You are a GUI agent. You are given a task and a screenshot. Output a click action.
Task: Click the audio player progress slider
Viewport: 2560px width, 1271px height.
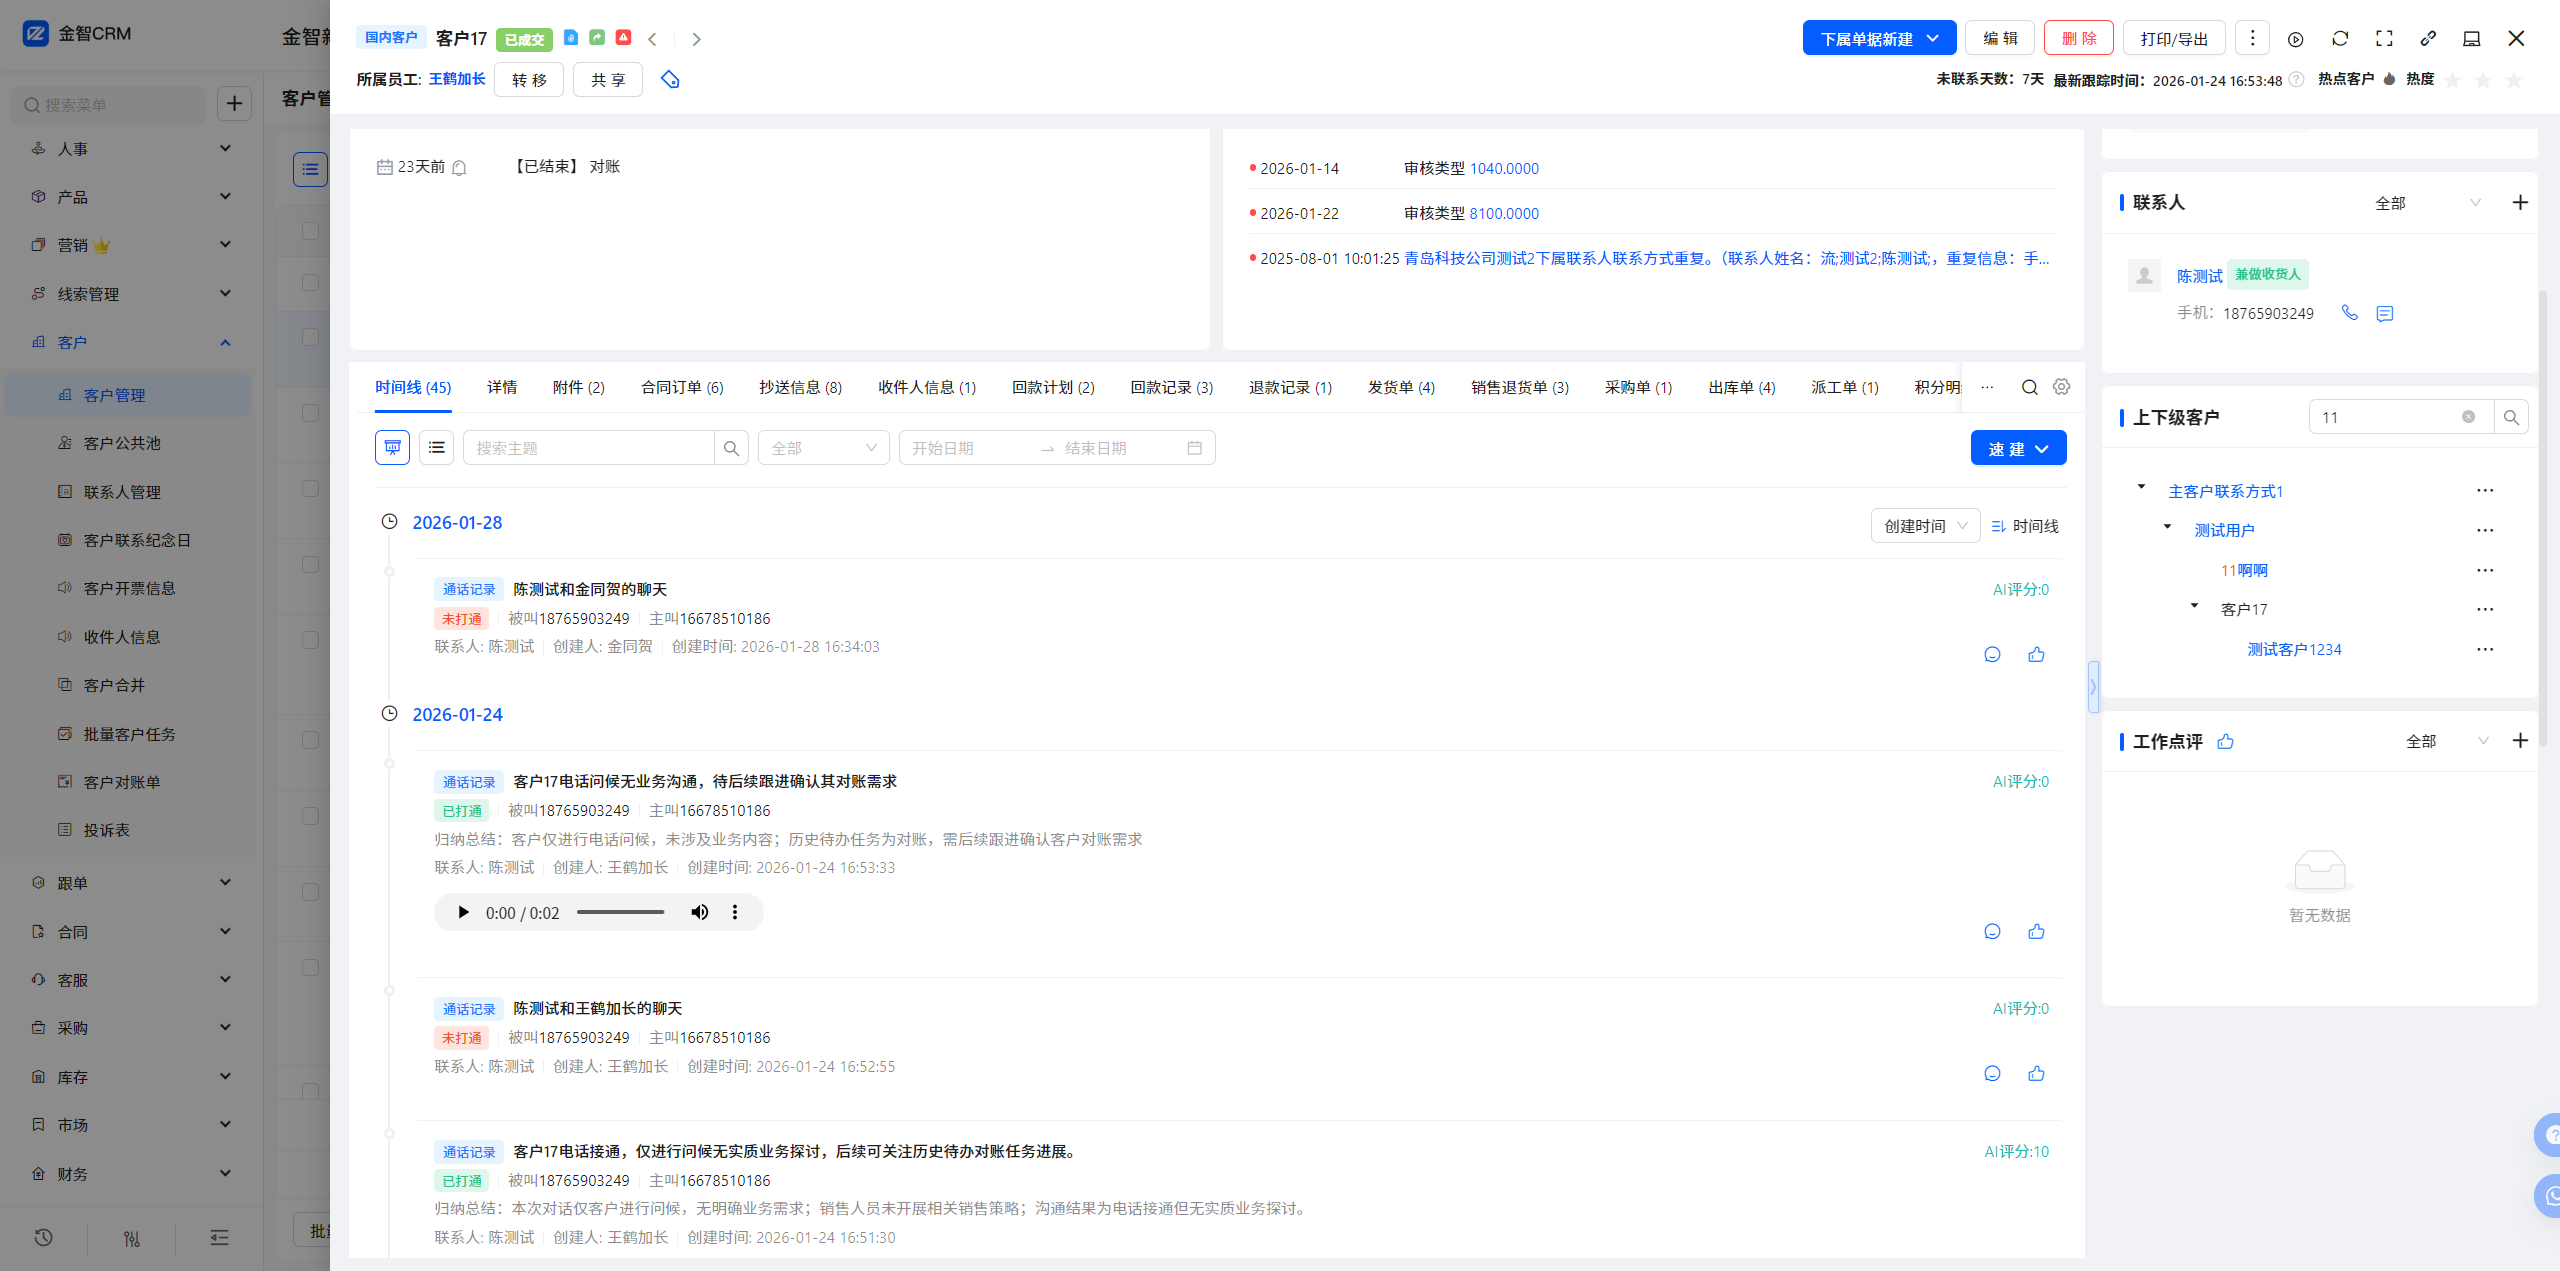pyautogui.click(x=620, y=912)
